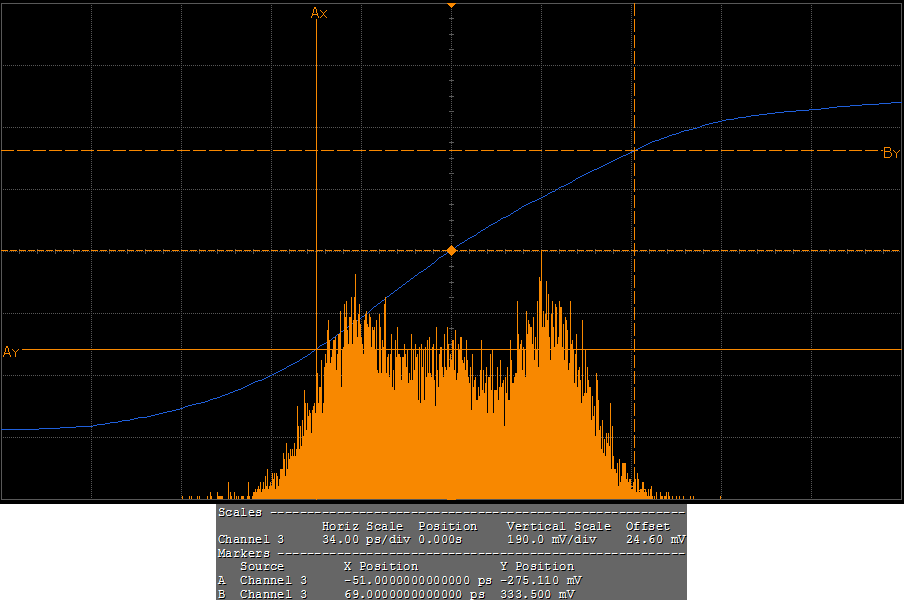
Task: Click the Offset value 24.60 mV
Action: point(655,539)
